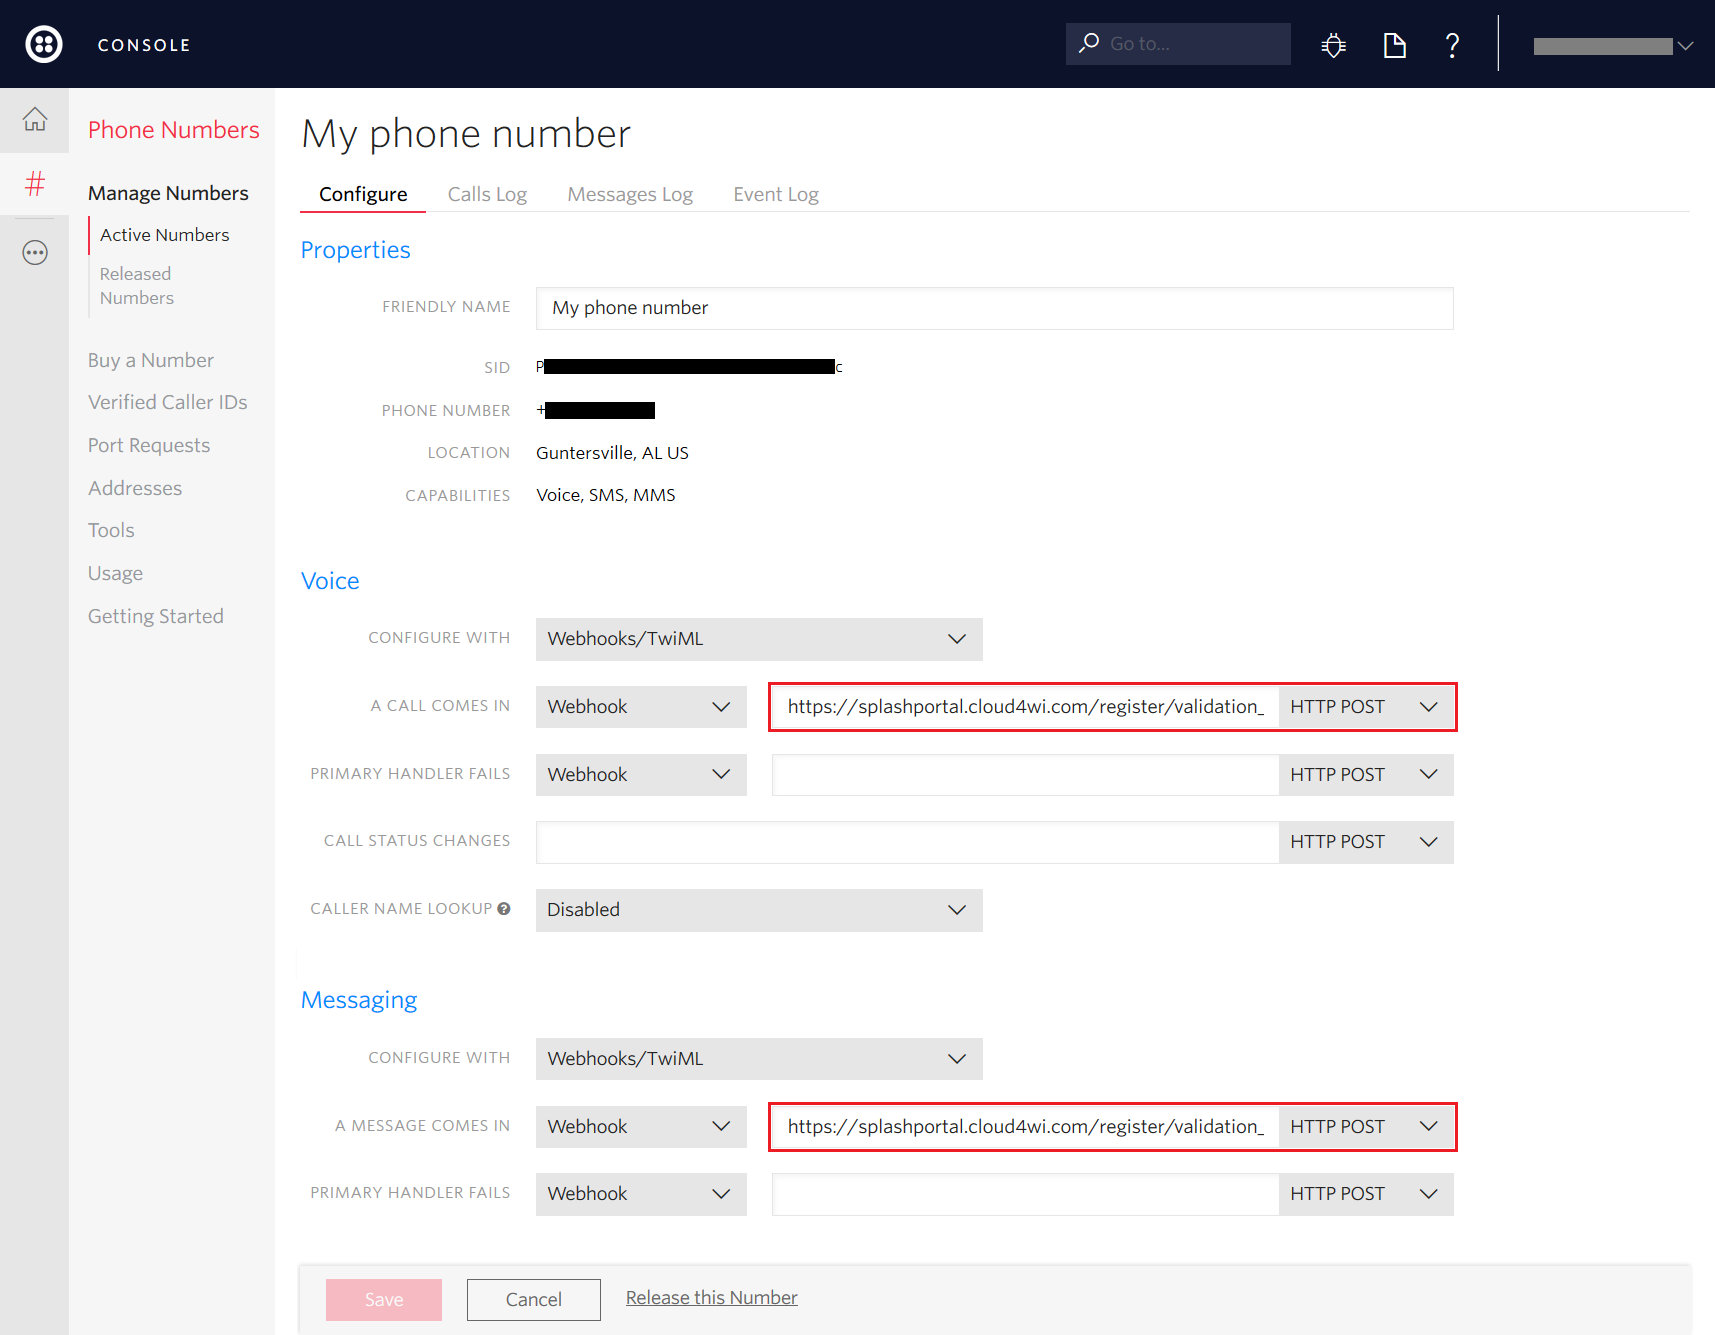Screen dimensions: 1715x1335
Task: Click Voice Primary Handler Fails URL field
Action: pyautogui.click(x=1025, y=775)
